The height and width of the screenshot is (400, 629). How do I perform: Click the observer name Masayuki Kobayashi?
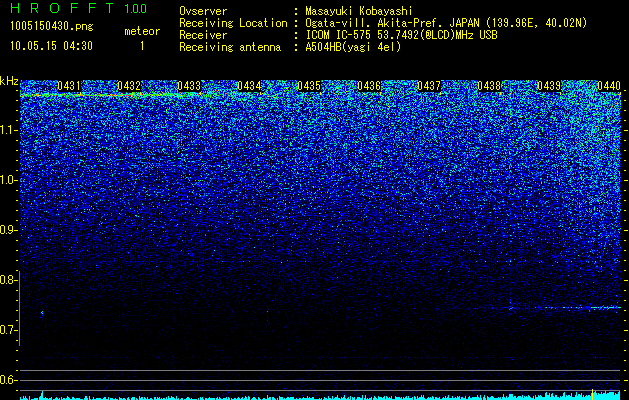(x=359, y=11)
